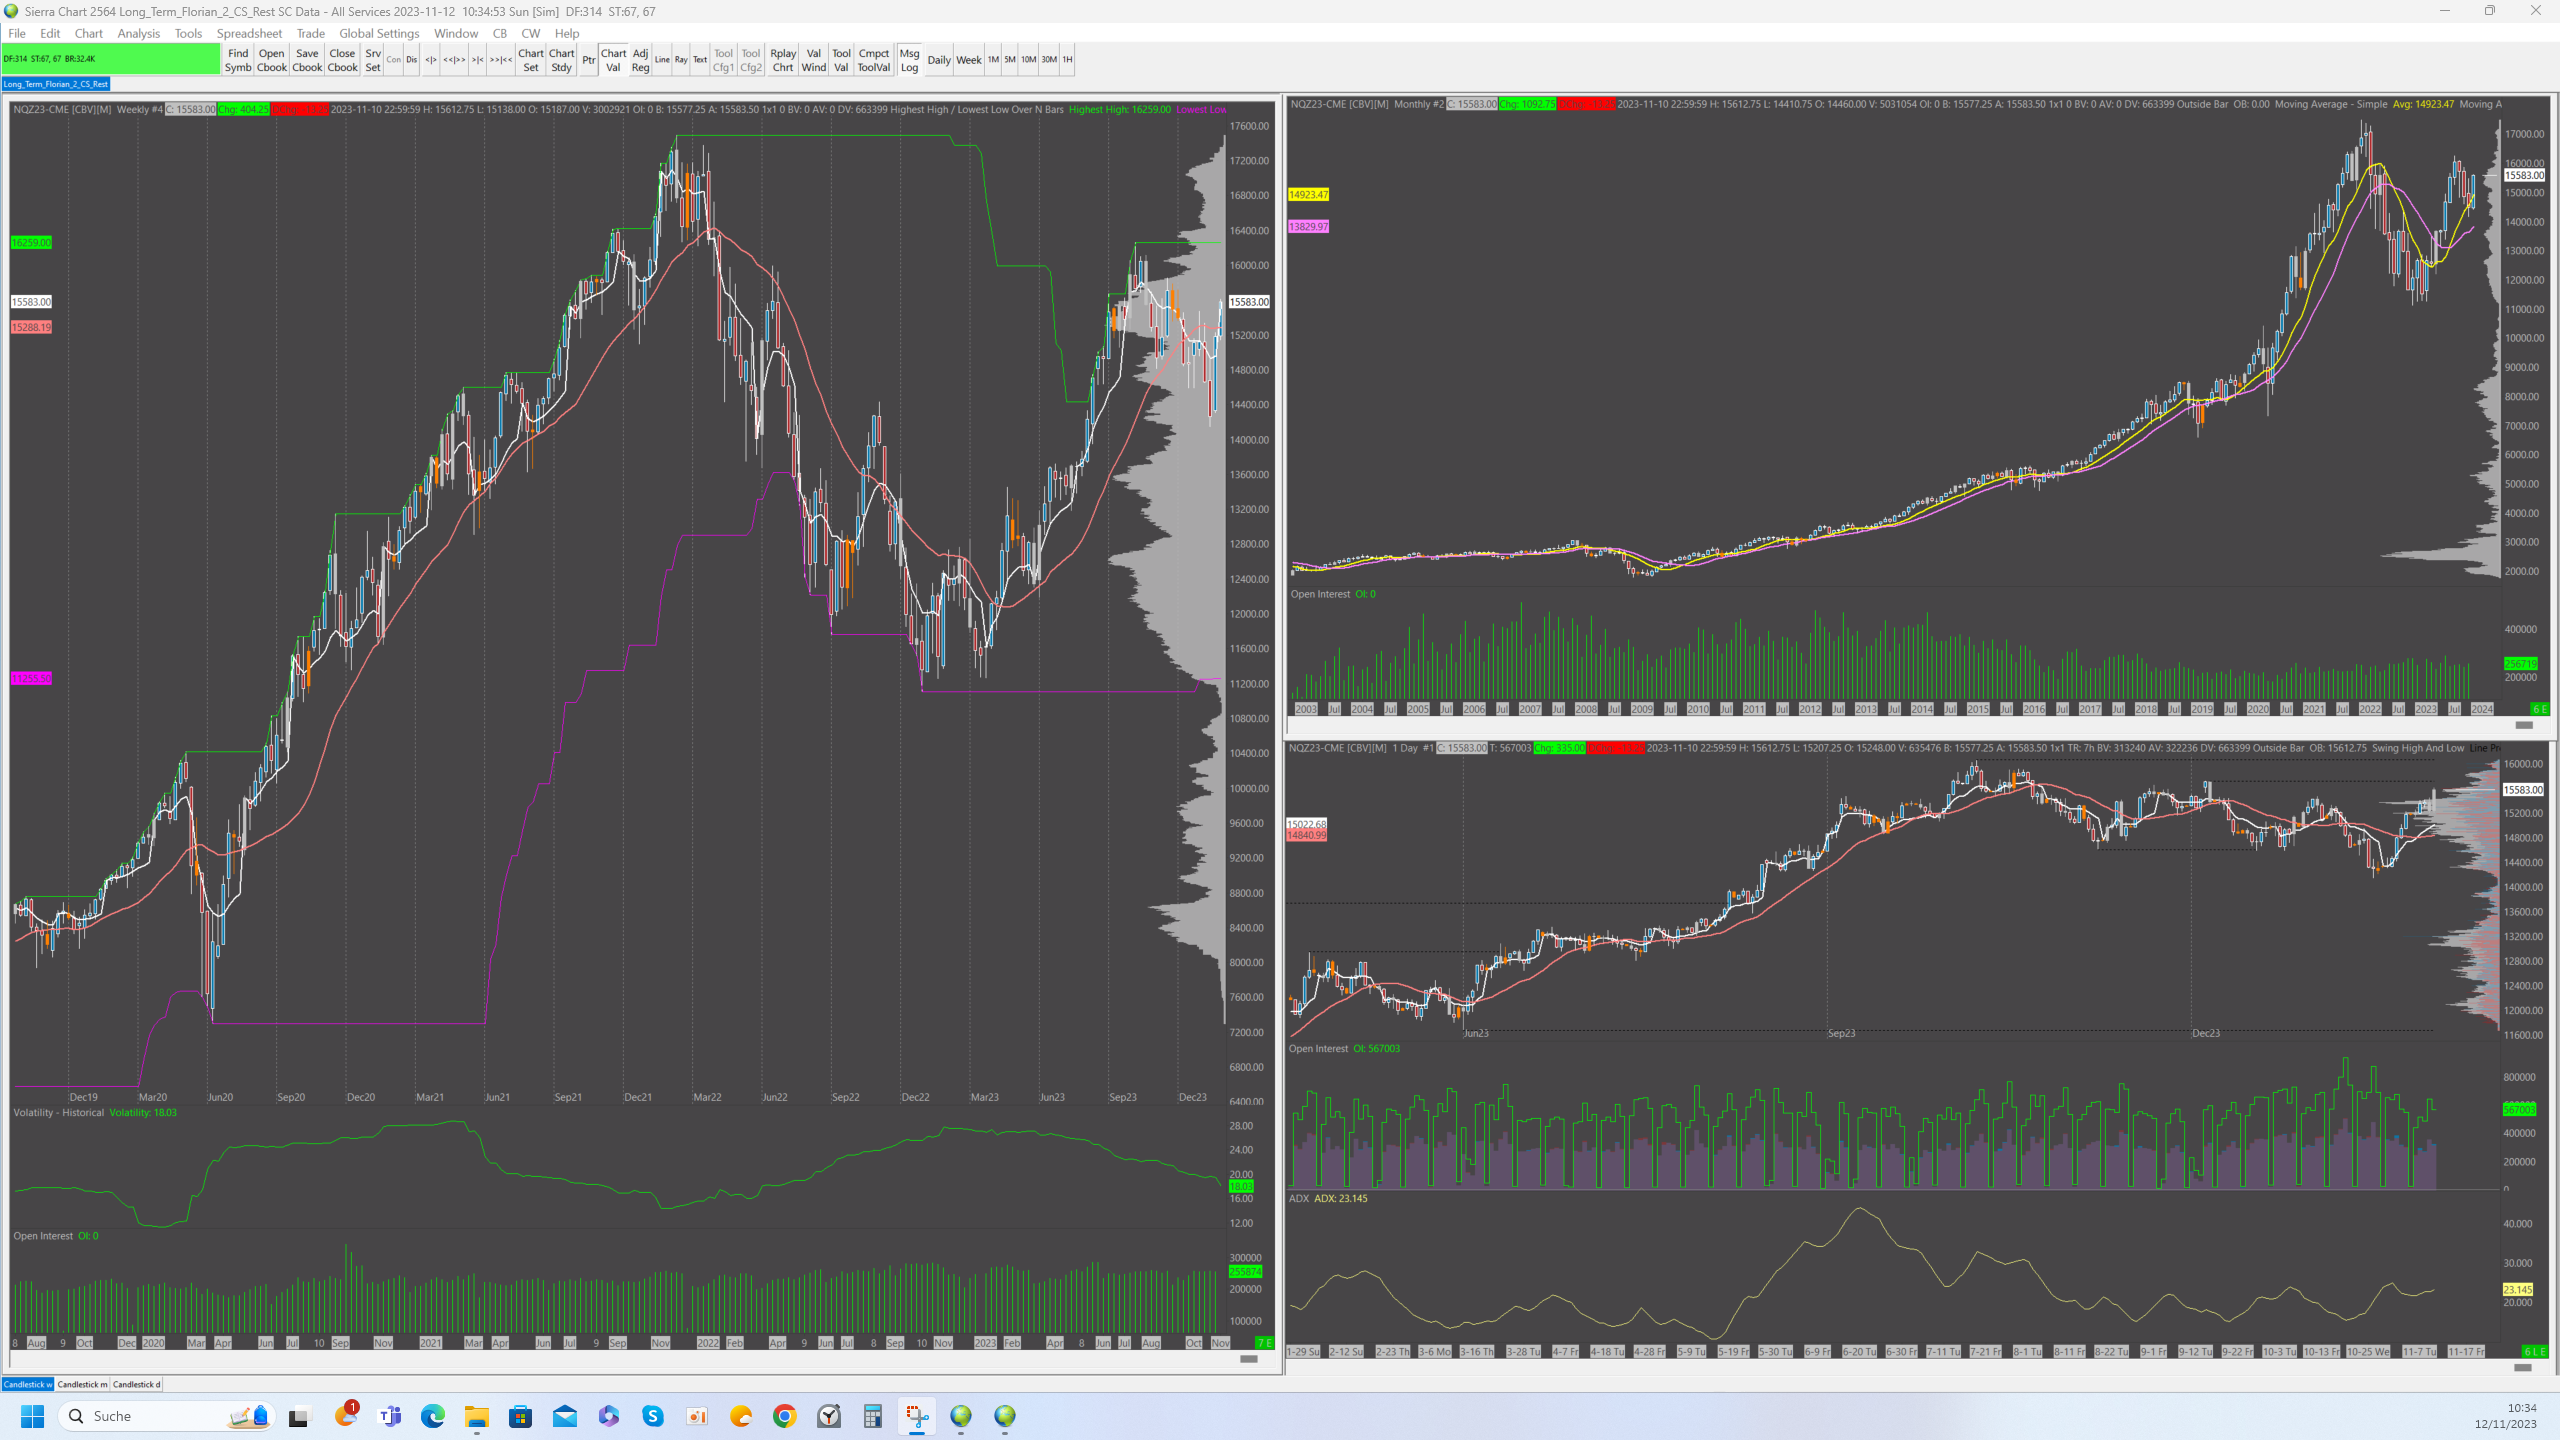Toggle the Message Log button
Viewport: 2560px width, 1440px height.
click(909, 60)
